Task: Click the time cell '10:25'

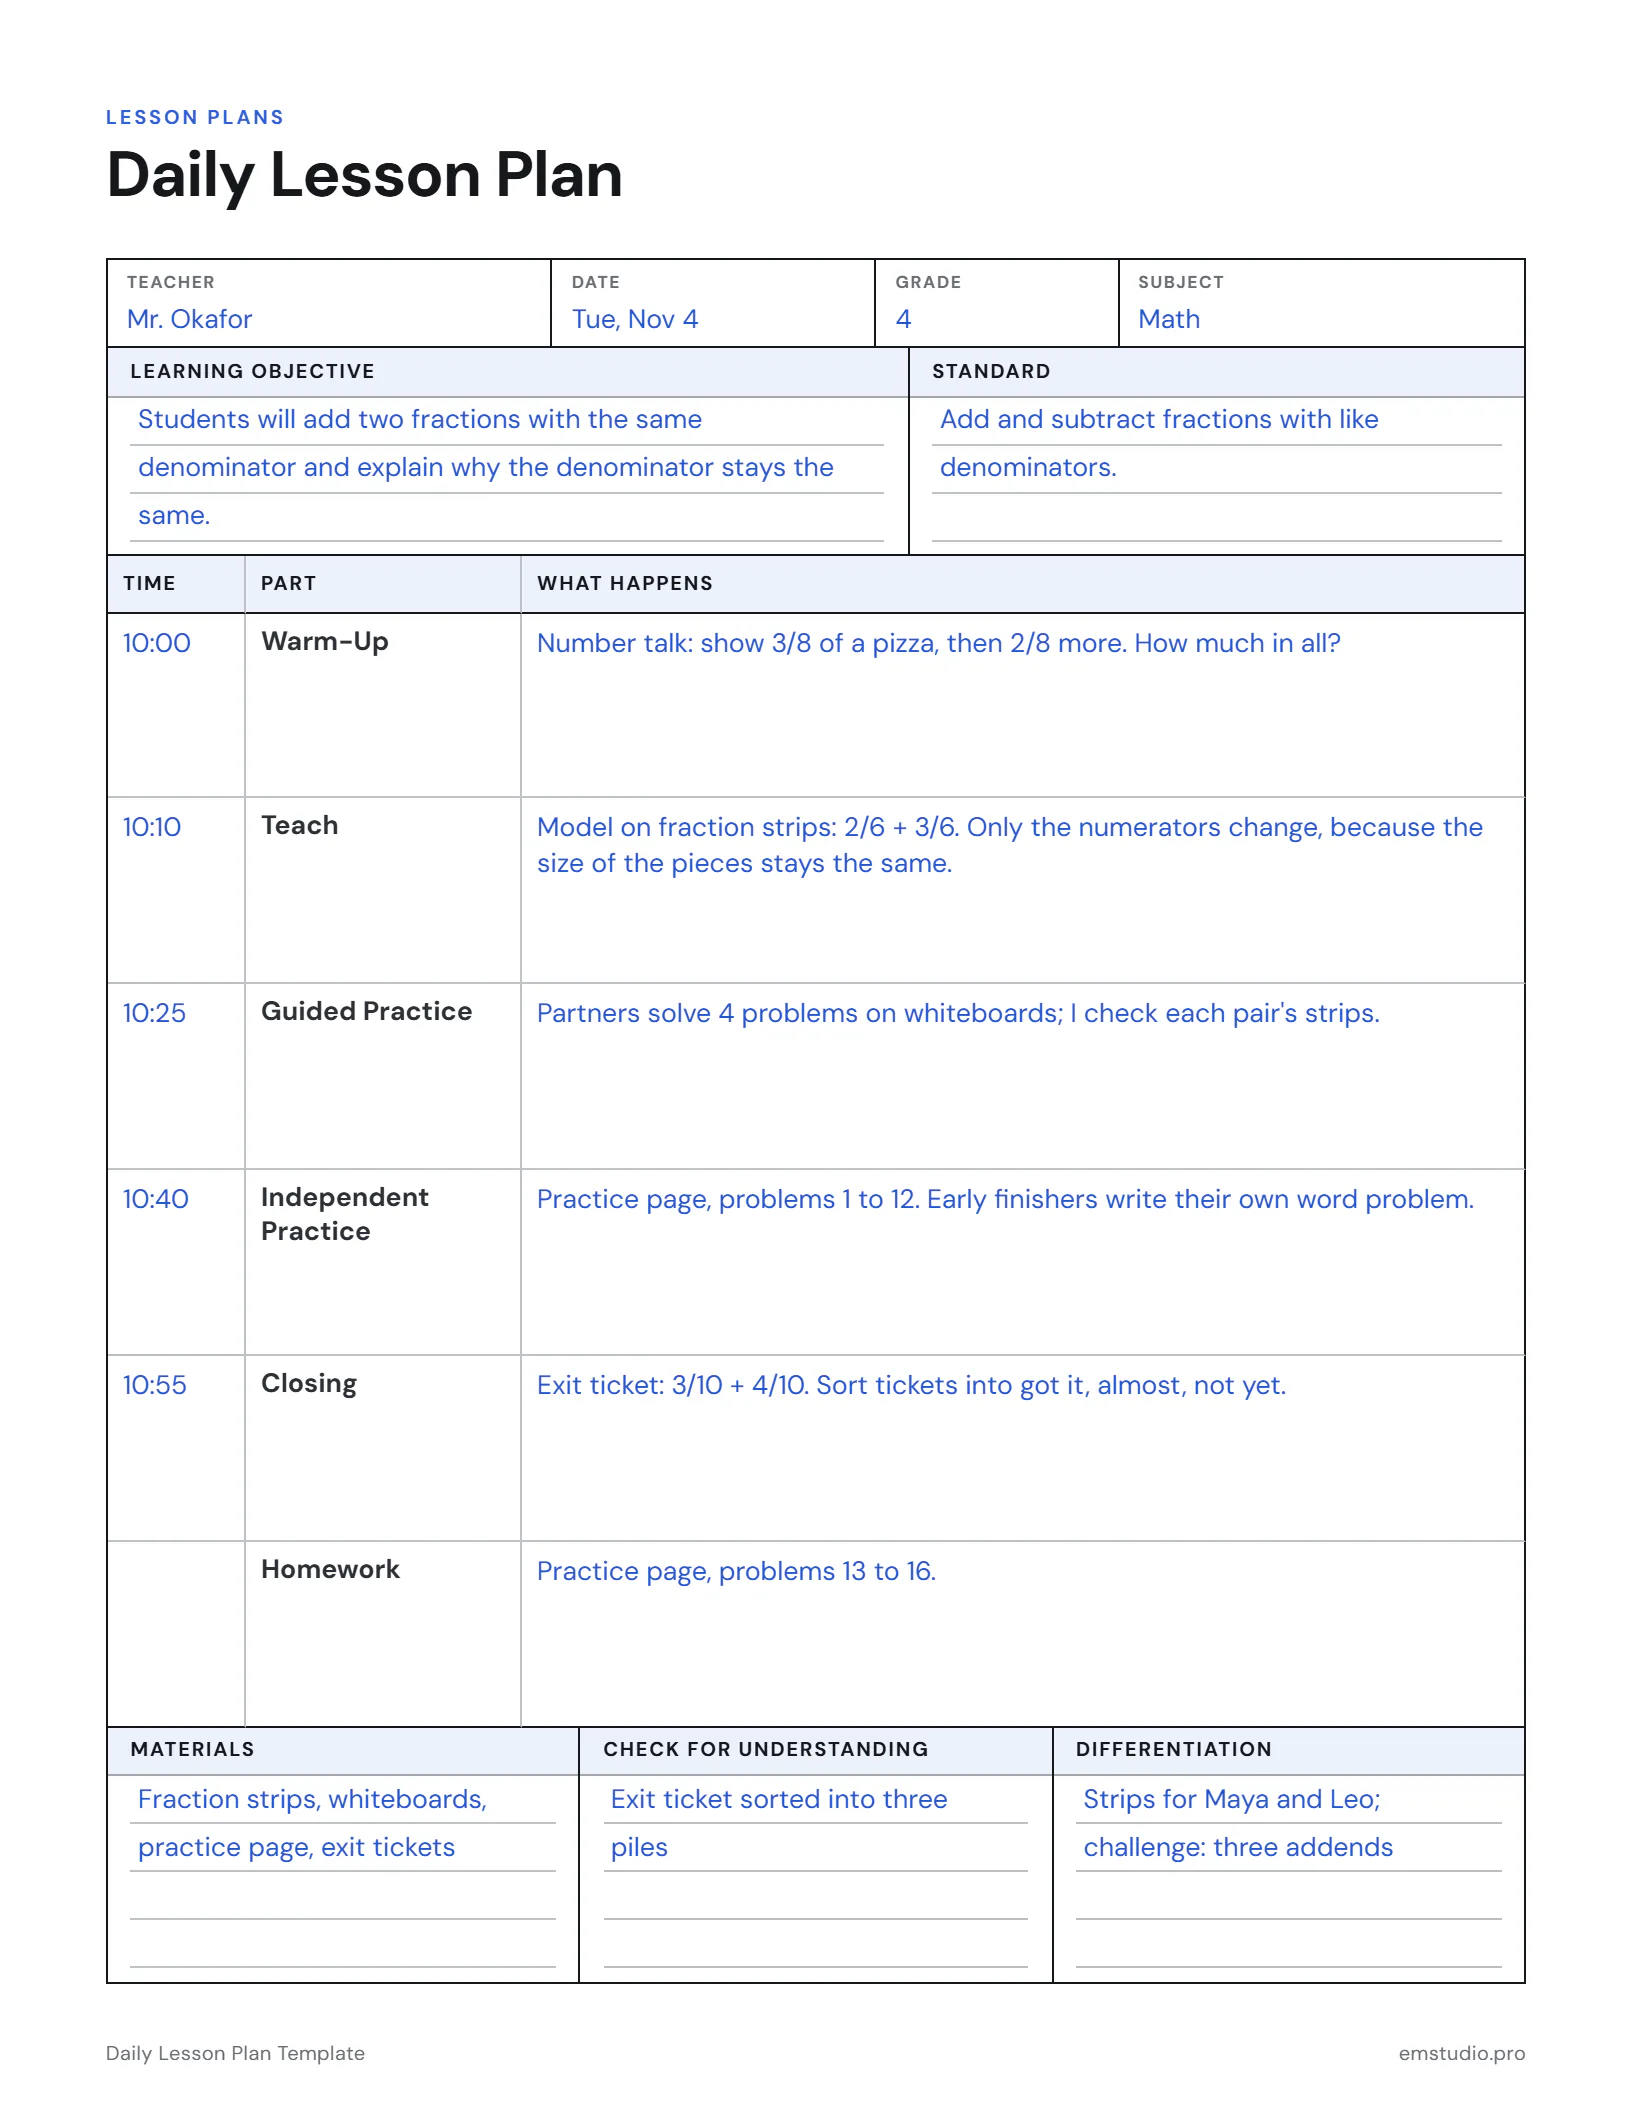Action: click(154, 1013)
